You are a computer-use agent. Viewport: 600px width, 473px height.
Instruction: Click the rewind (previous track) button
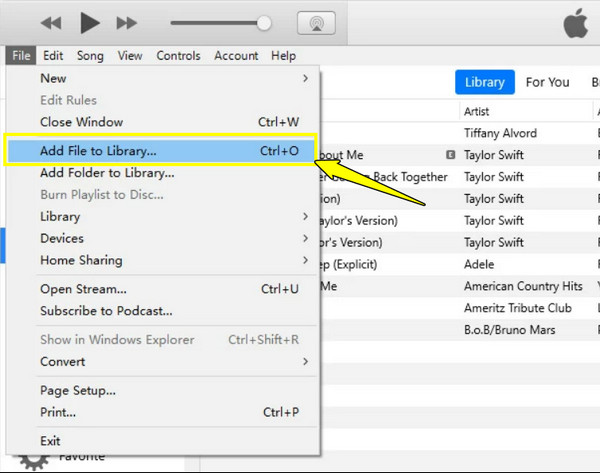point(51,23)
